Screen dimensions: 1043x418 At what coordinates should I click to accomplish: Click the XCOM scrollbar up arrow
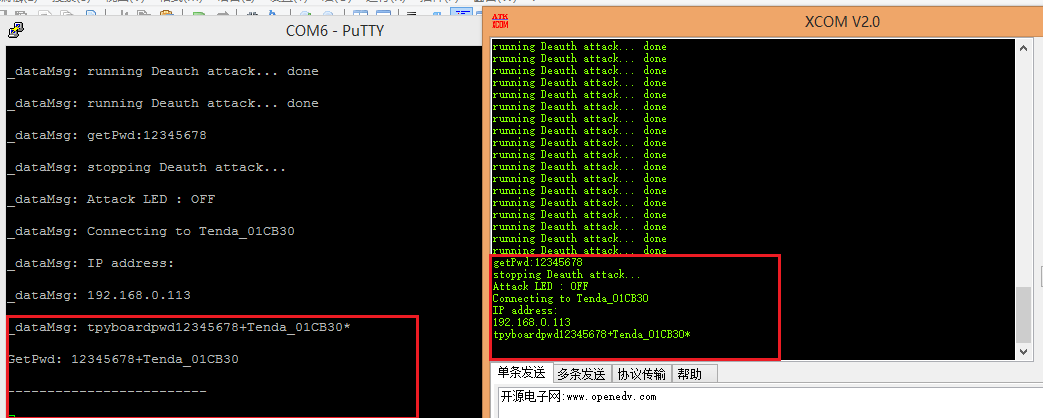click(1024, 47)
